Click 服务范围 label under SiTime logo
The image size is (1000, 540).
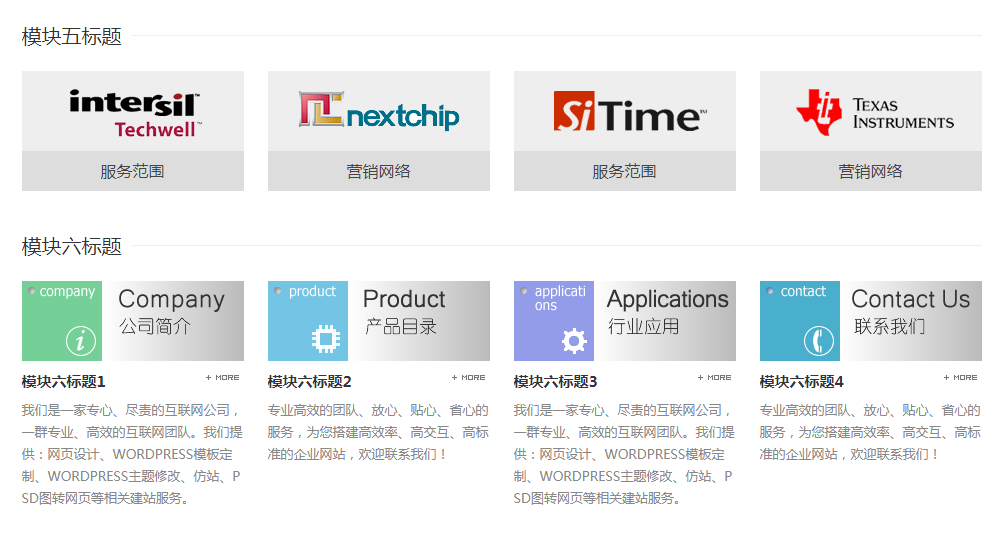625,171
